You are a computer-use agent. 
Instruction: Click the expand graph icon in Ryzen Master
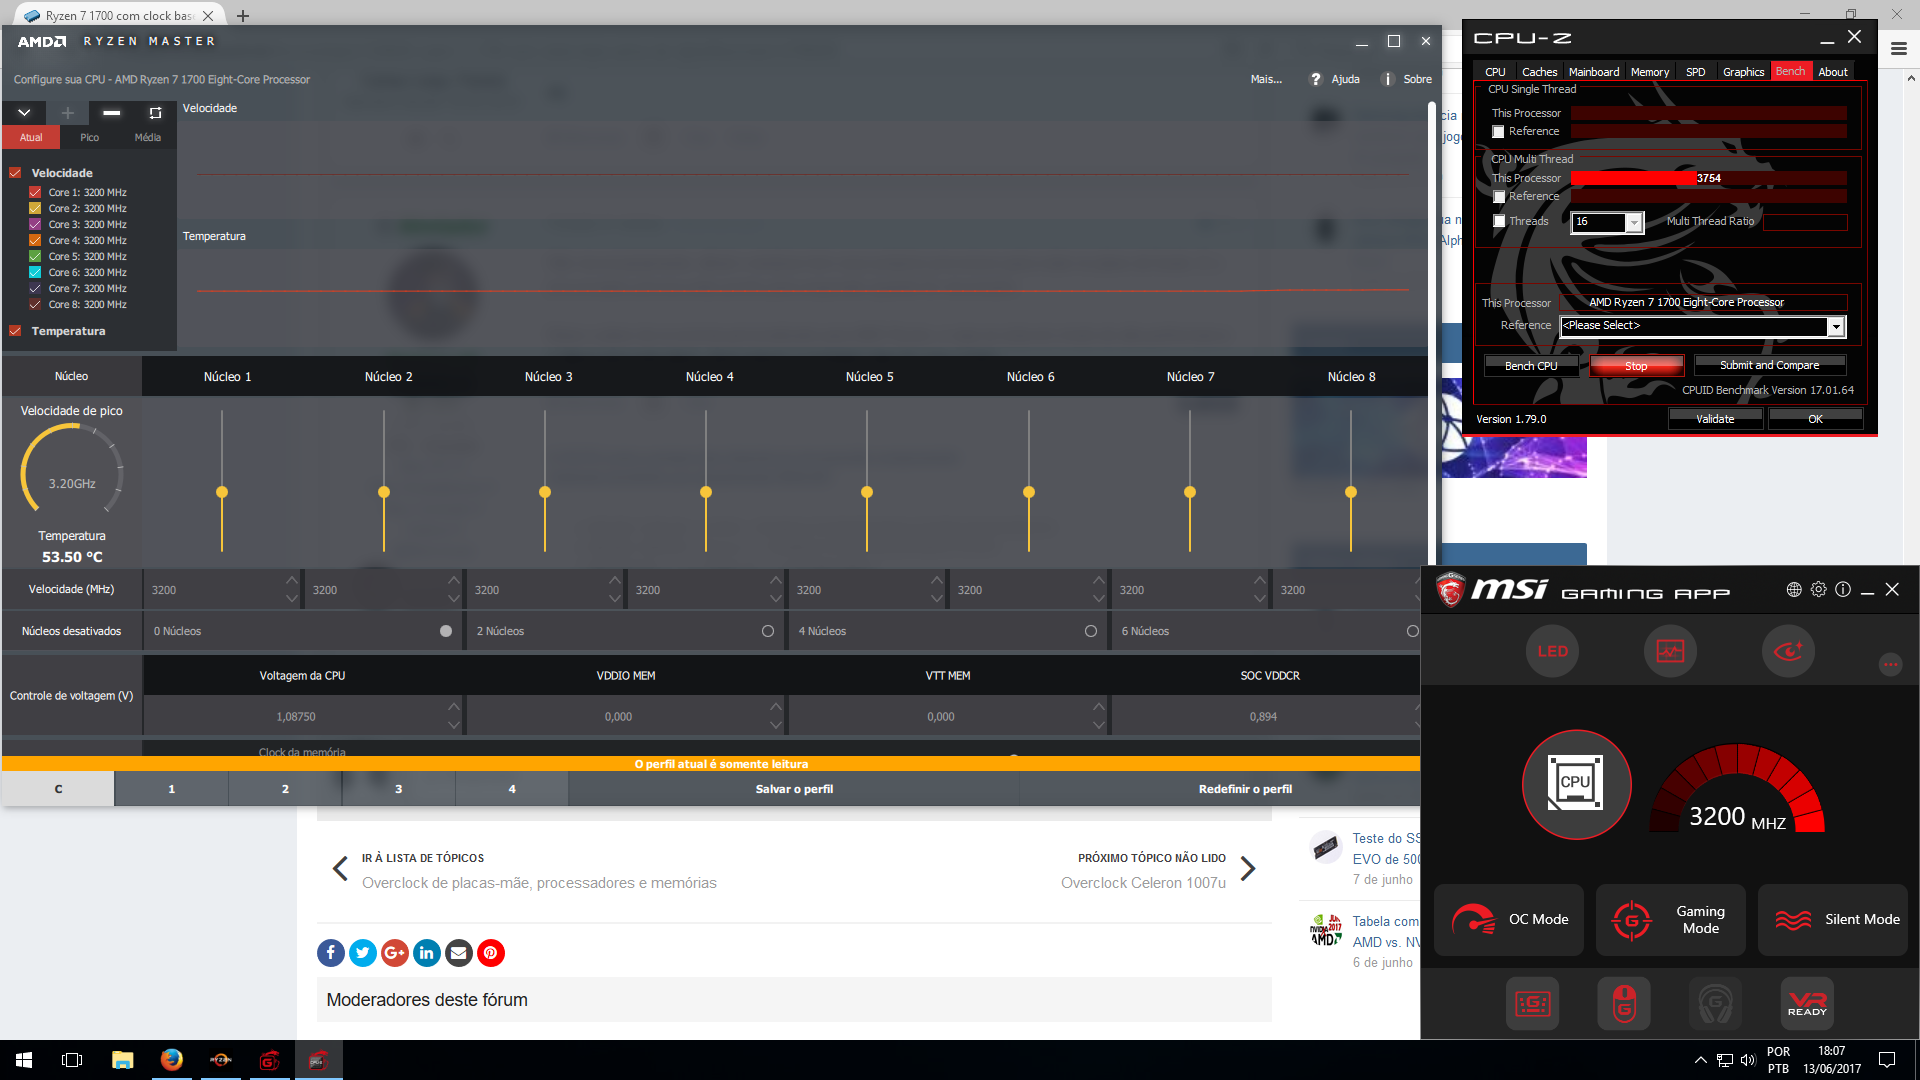(155, 113)
